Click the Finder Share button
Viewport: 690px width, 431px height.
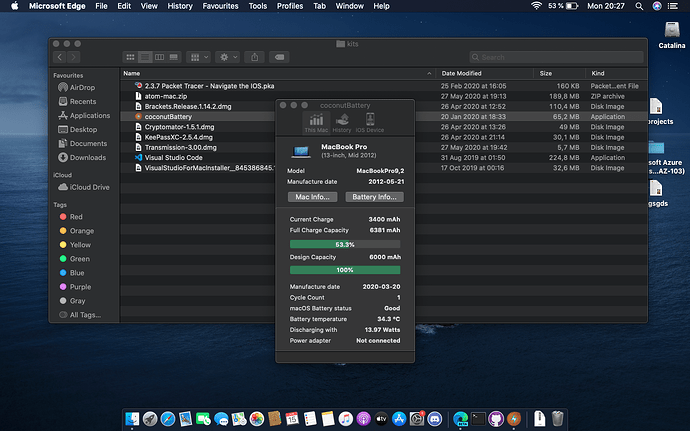point(254,57)
